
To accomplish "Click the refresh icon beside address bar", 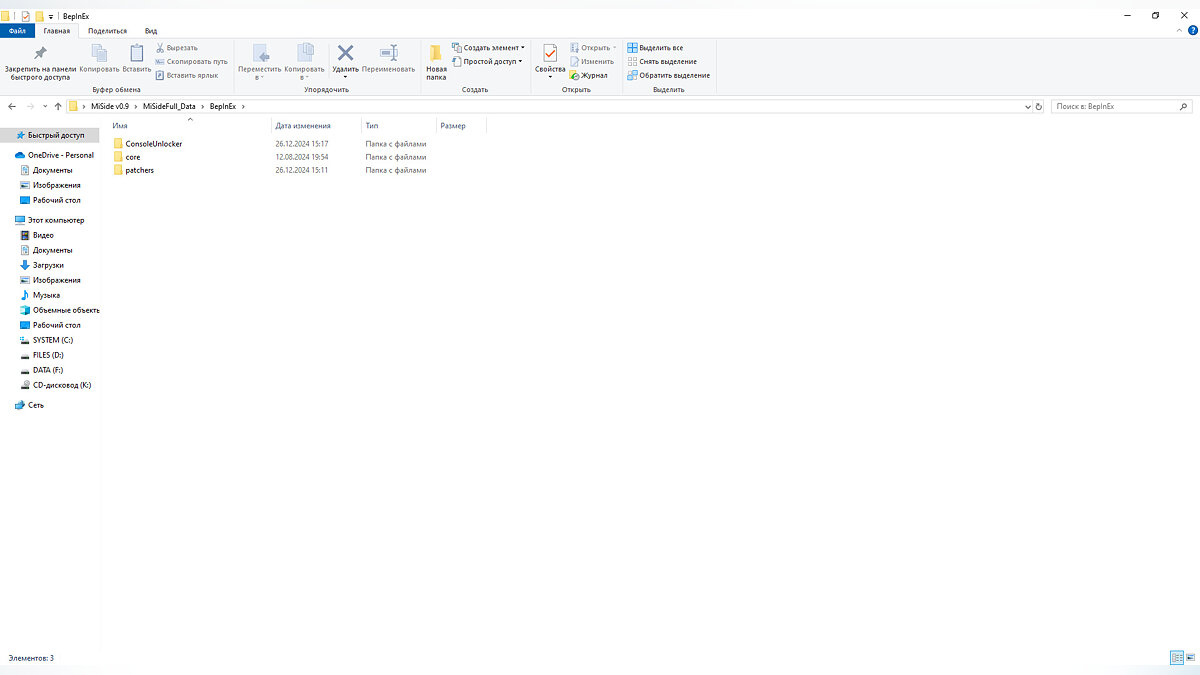I will coord(1039,106).
